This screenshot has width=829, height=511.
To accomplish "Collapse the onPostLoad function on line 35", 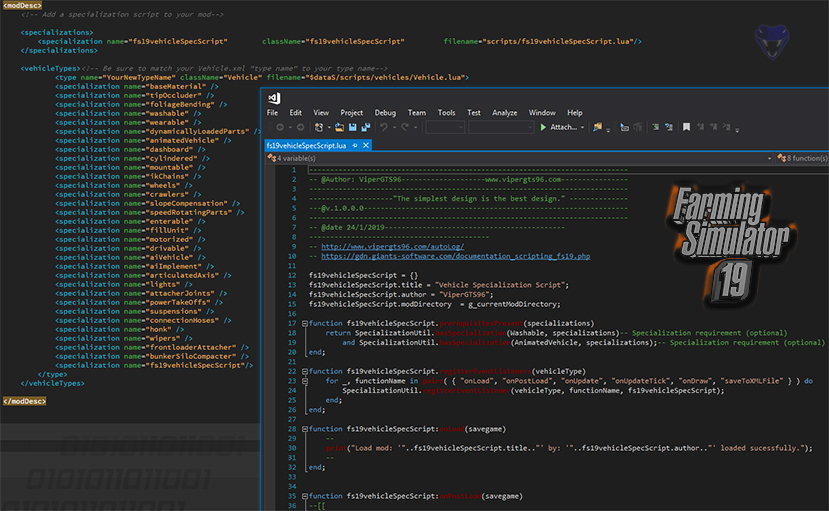I will tap(305, 496).
